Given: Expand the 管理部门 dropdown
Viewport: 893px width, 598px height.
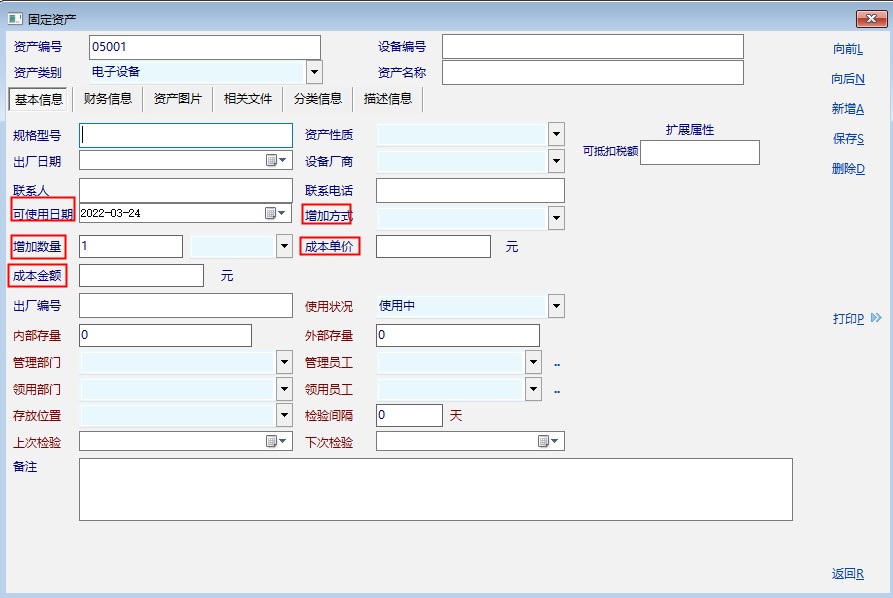Looking at the screenshot, I should coord(284,362).
